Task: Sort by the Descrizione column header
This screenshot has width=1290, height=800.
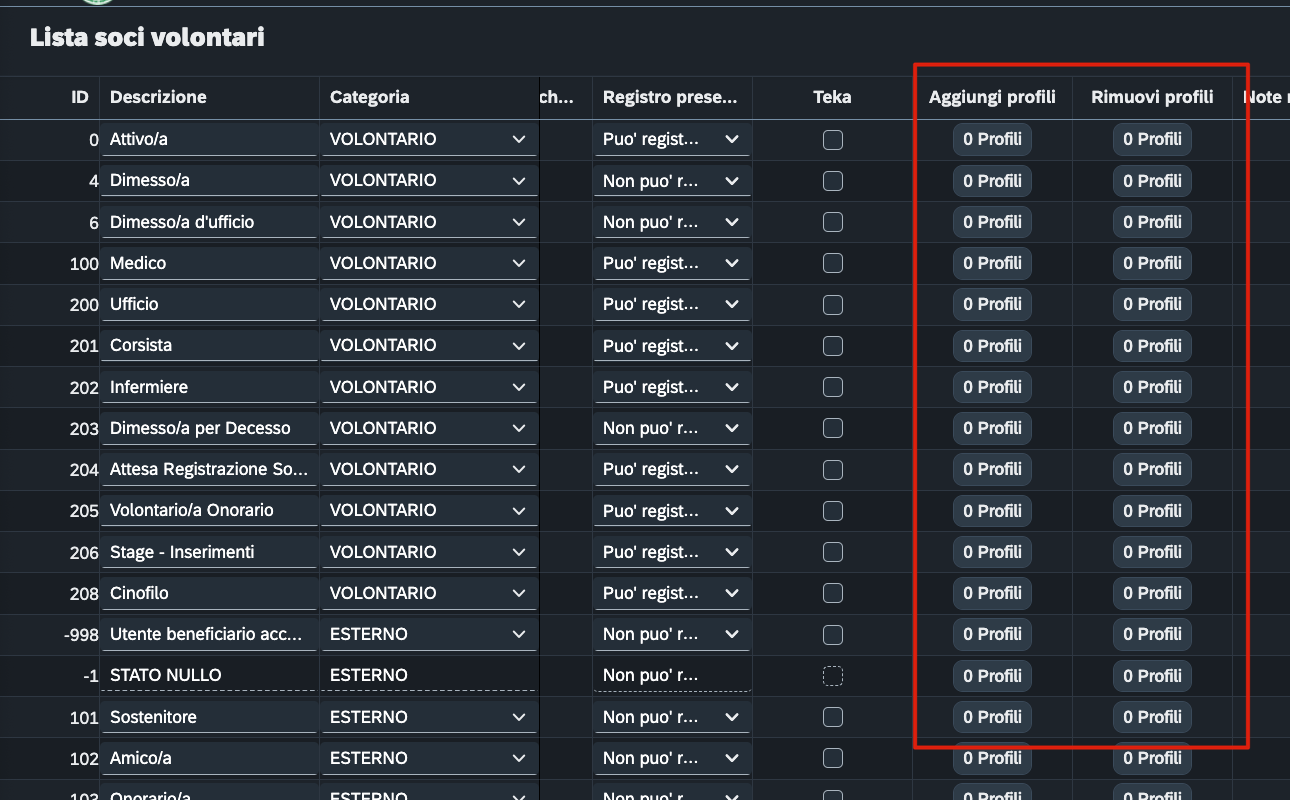Action: click(158, 97)
